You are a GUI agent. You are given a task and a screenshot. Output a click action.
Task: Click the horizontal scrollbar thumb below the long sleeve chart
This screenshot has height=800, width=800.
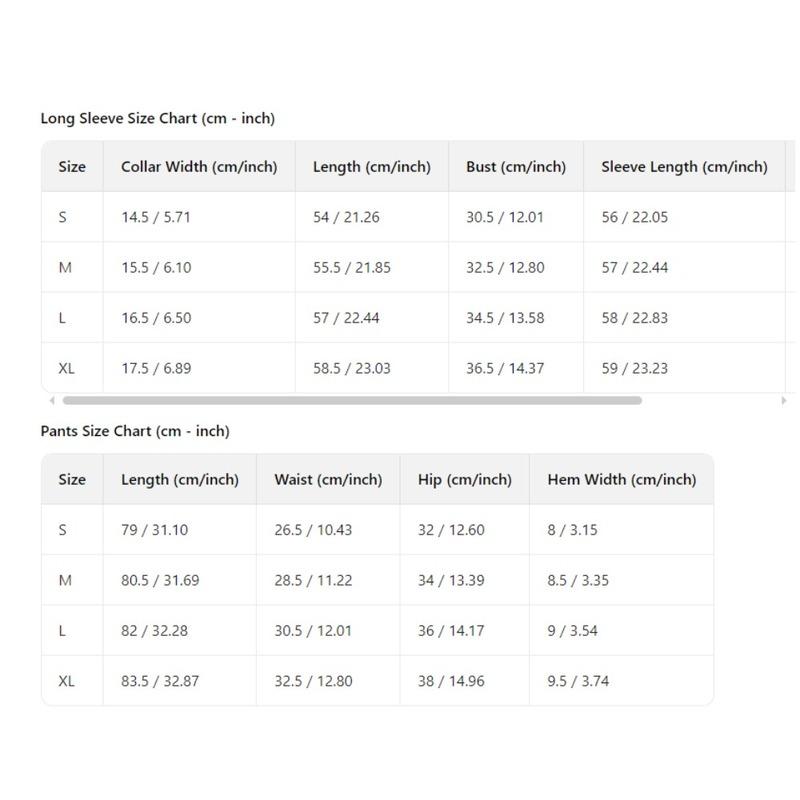tap(352, 400)
